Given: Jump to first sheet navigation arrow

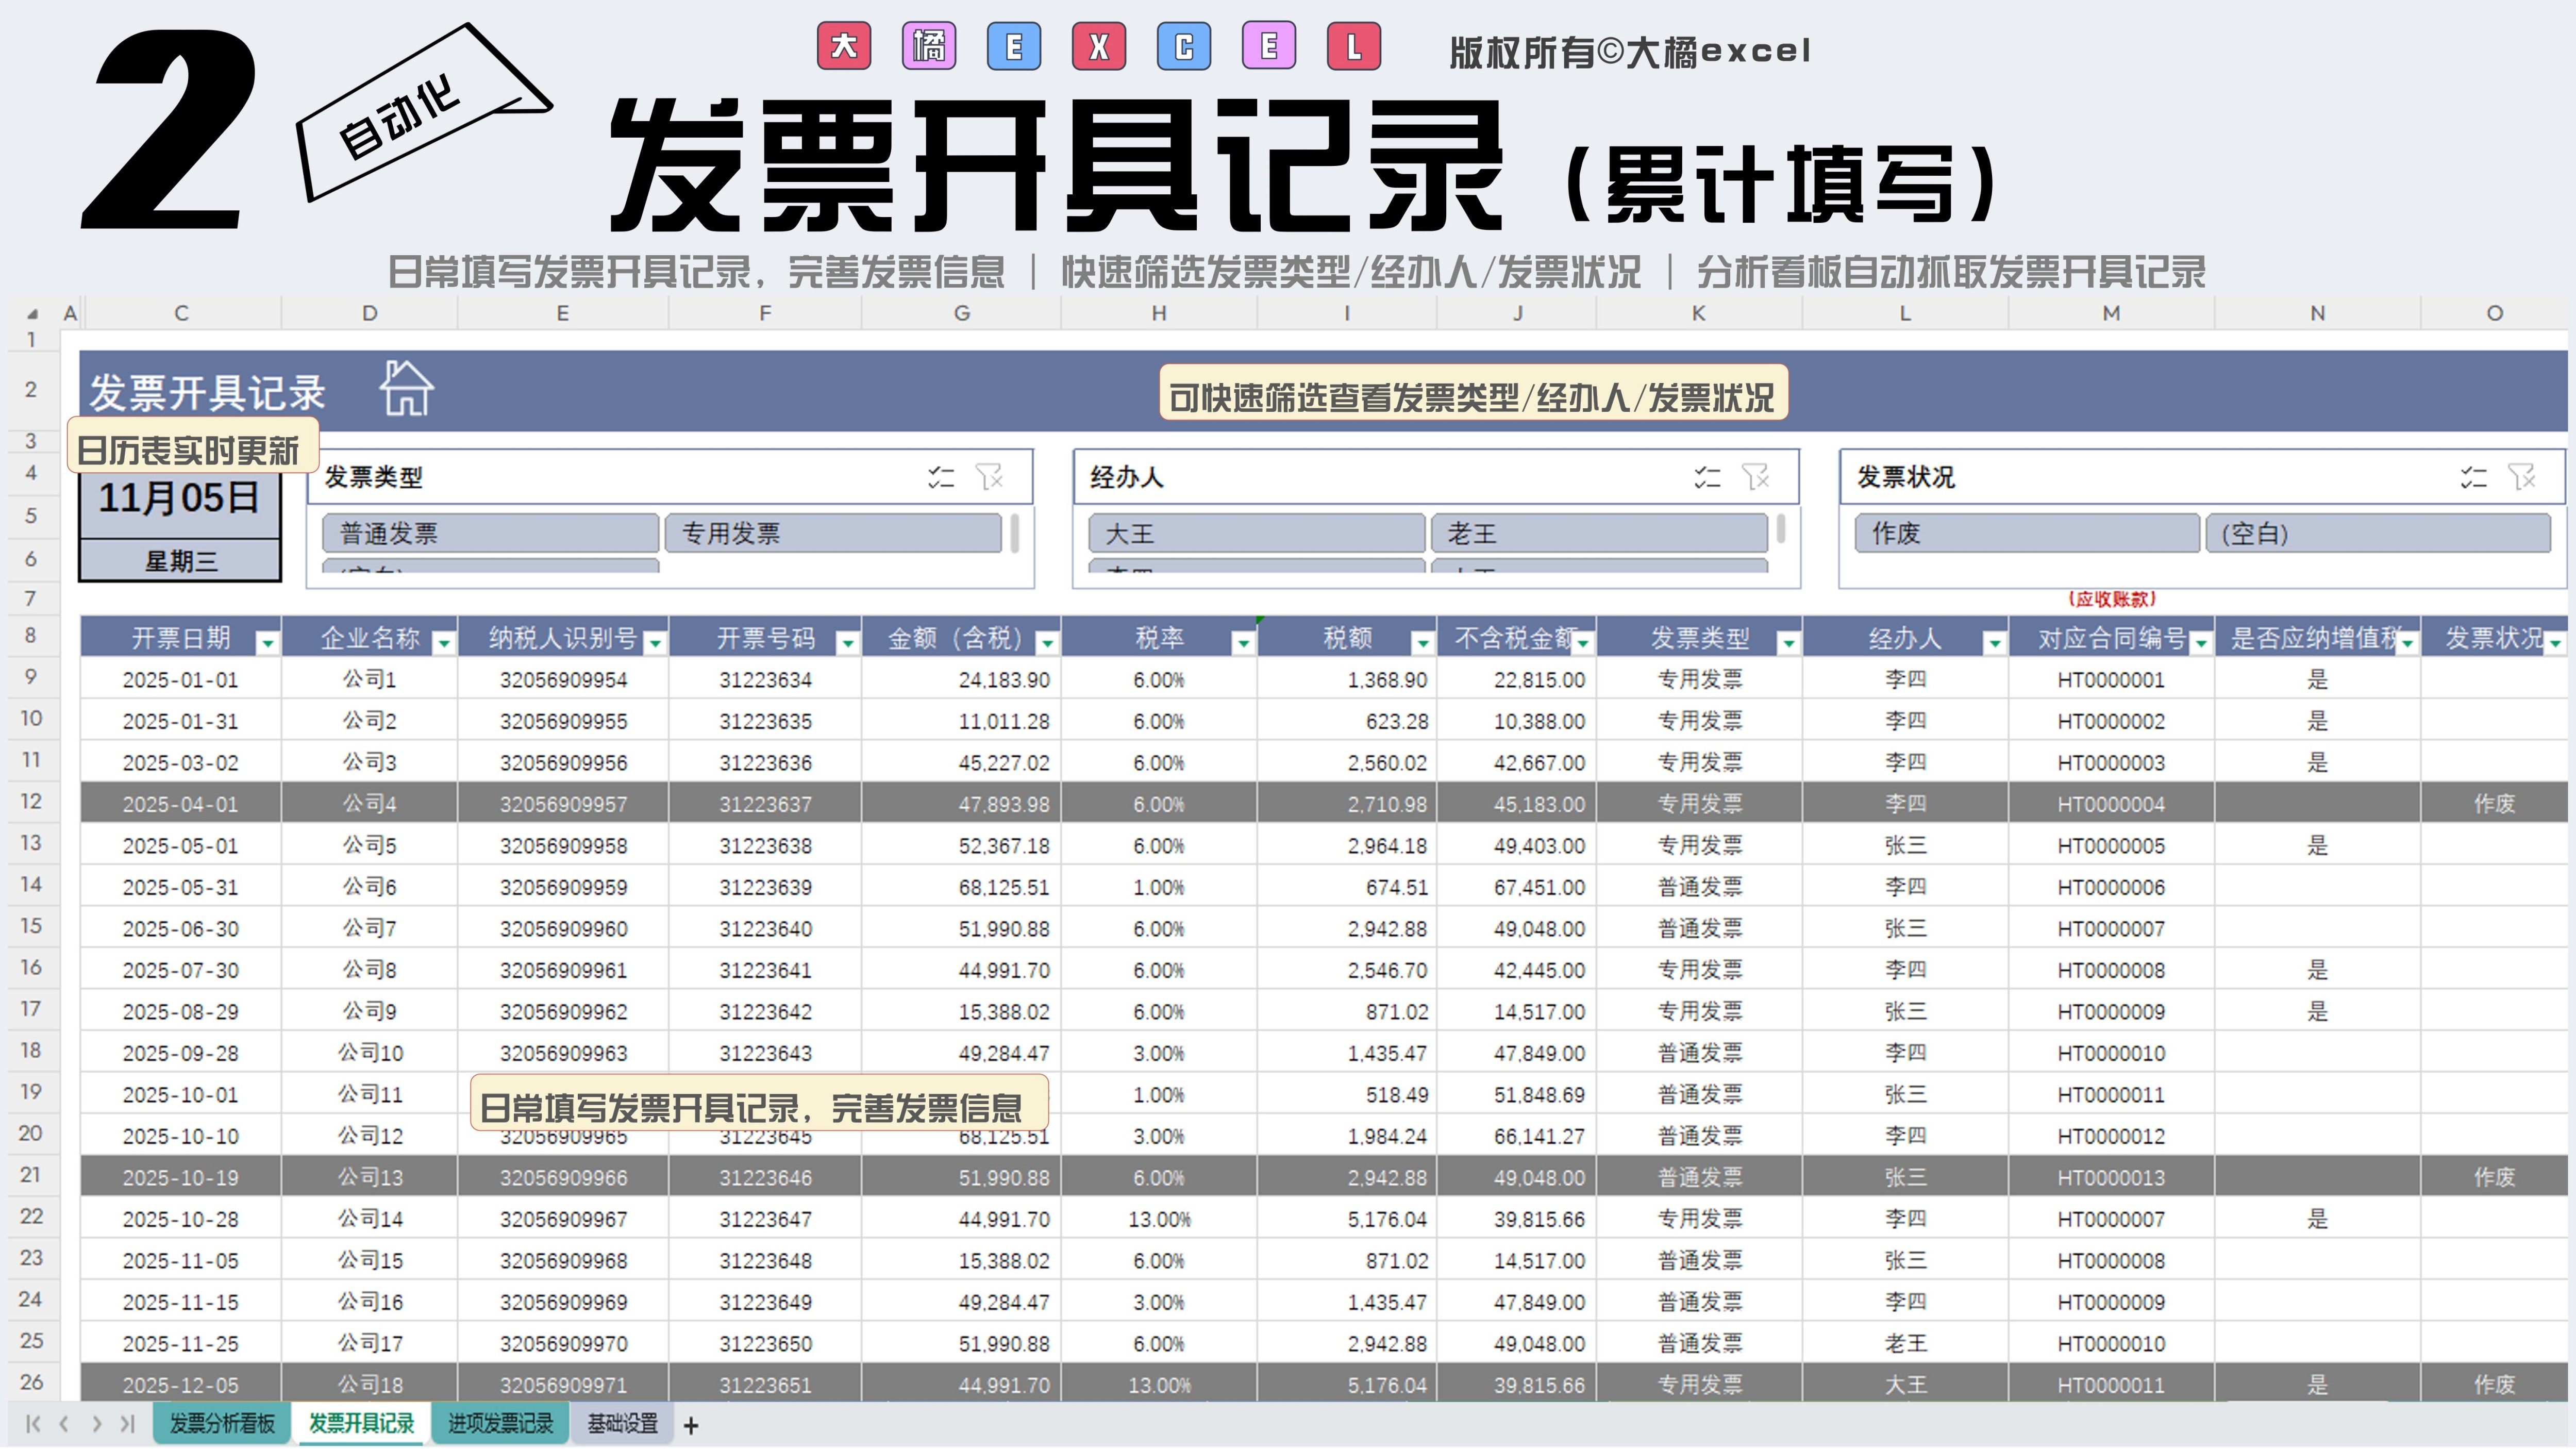Looking at the screenshot, I should (32, 1424).
